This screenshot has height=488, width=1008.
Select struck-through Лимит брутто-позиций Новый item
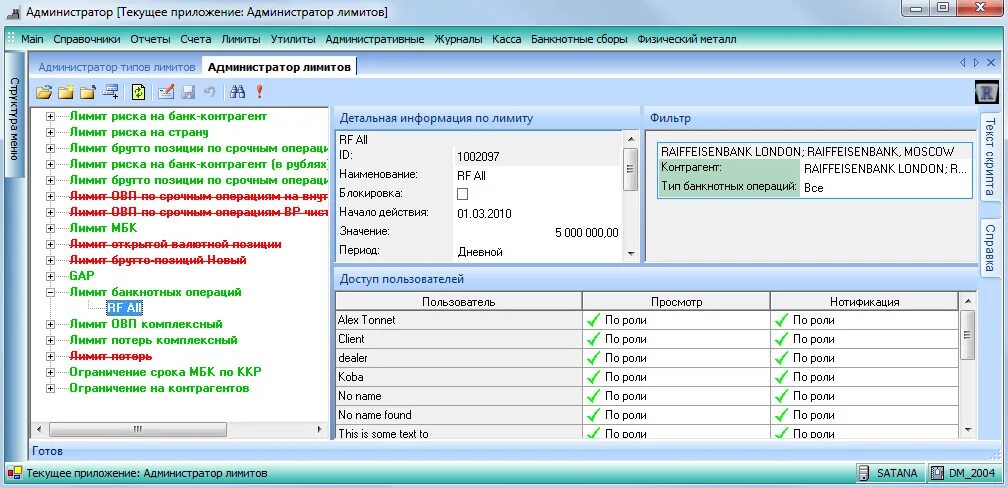(x=158, y=260)
